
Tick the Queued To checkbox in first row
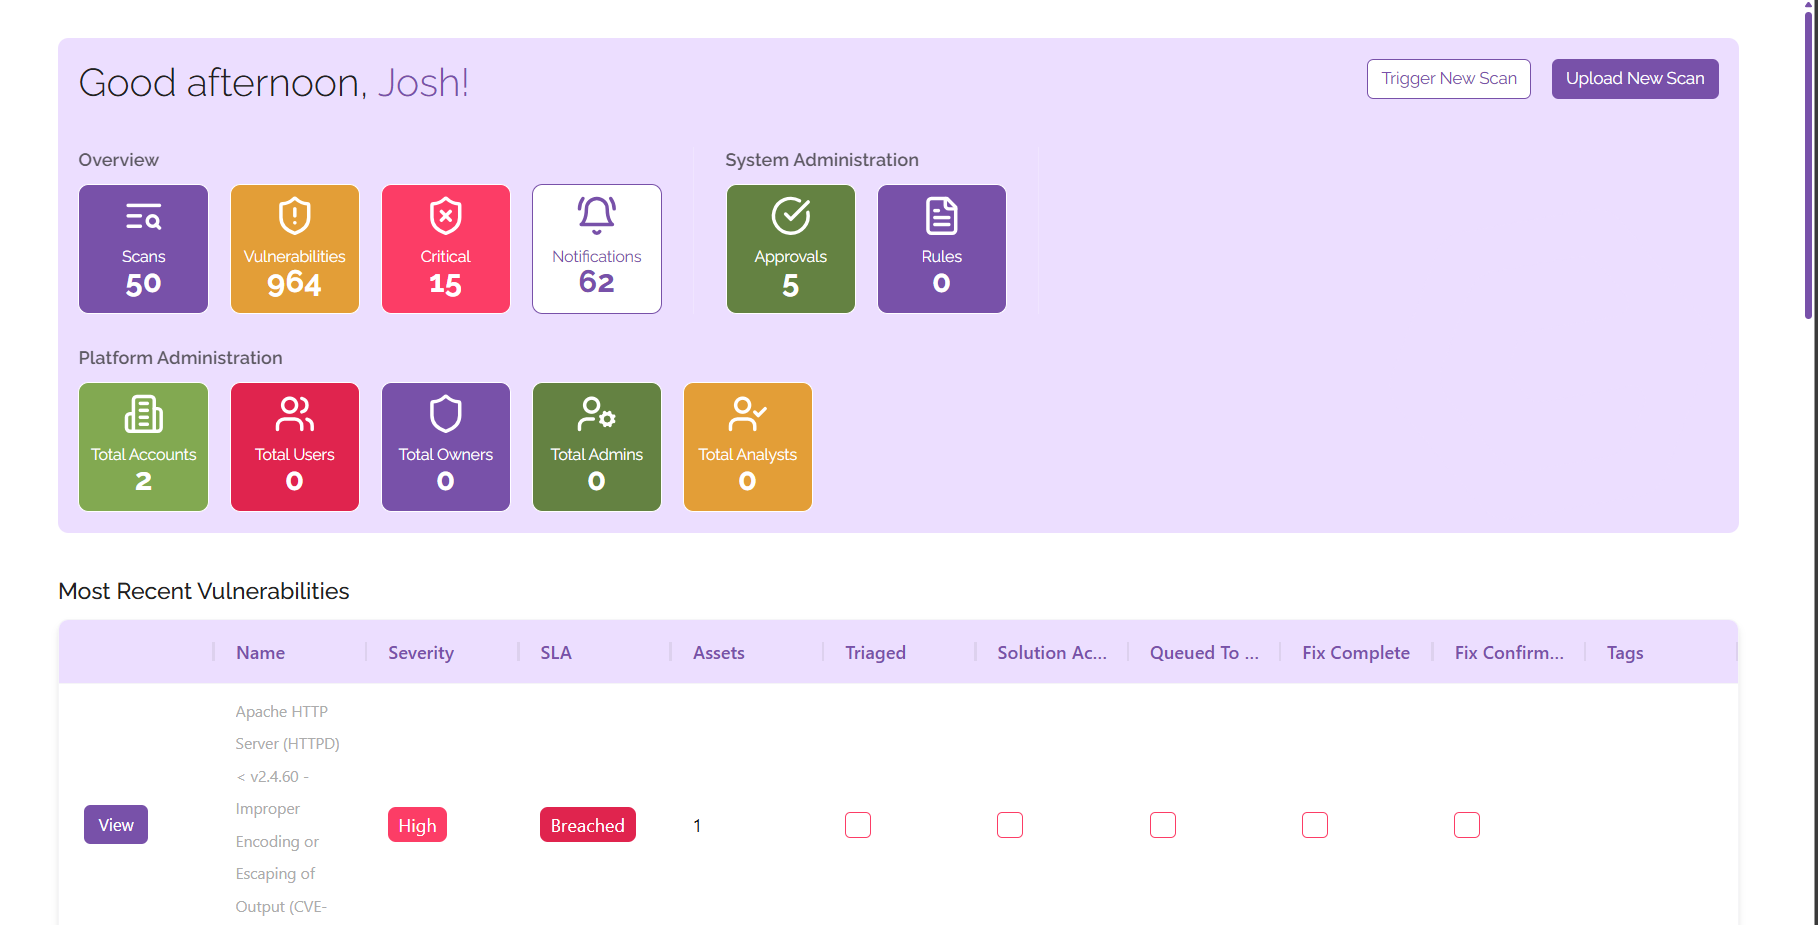point(1163,825)
